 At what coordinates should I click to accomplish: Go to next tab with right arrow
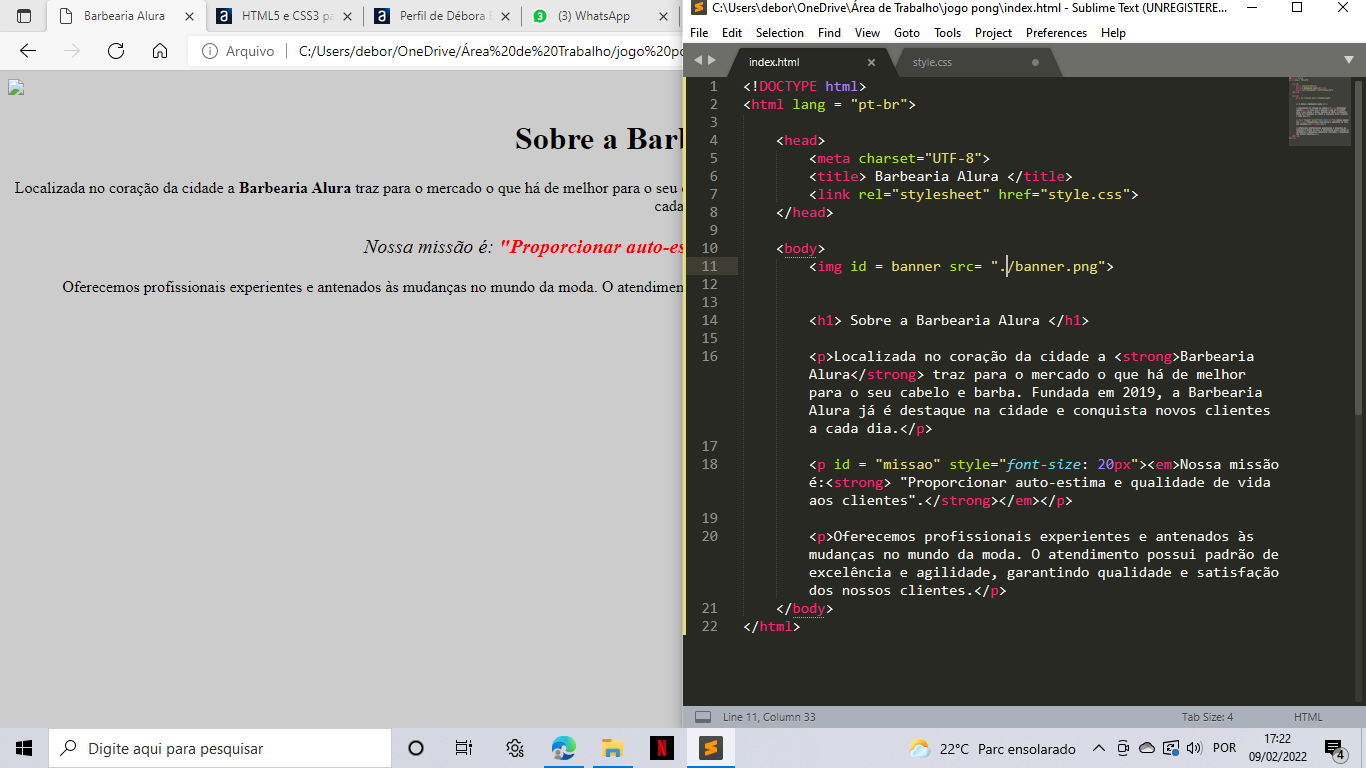[x=712, y=60]
